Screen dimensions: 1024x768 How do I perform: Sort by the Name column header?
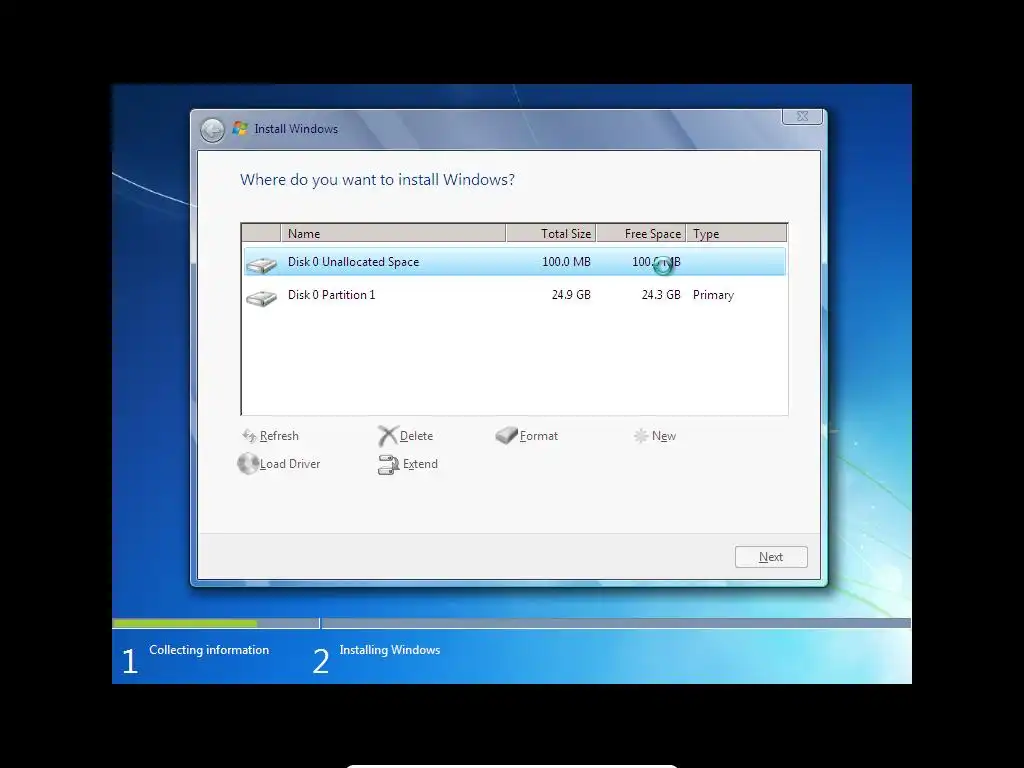tap(393, 233)
